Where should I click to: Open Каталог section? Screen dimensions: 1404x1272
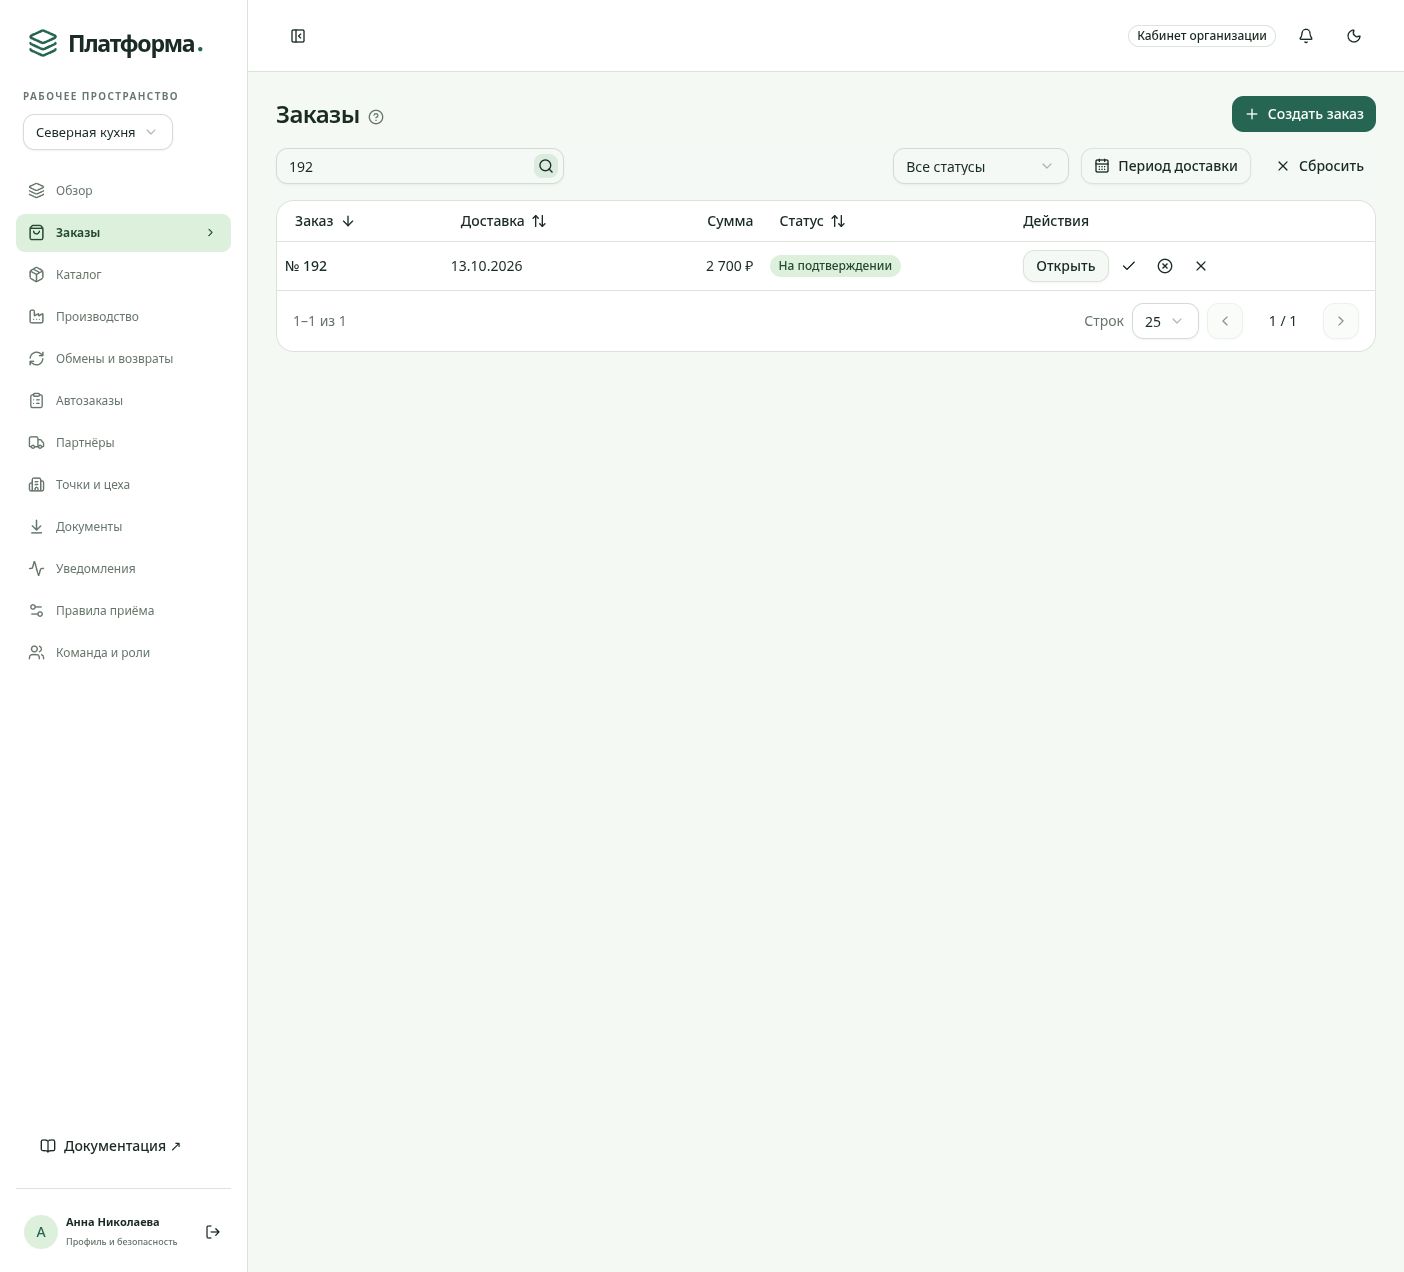tap(123, 275)
